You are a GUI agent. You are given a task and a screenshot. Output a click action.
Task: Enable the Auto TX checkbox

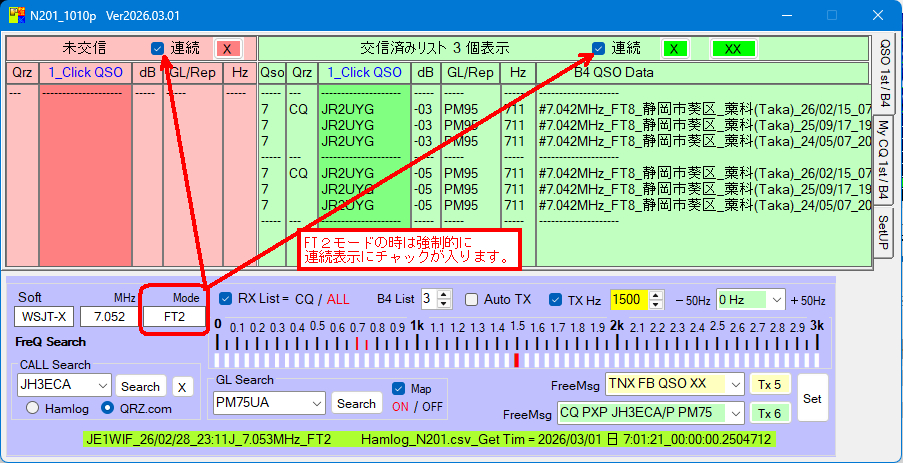tap(472, 298)
